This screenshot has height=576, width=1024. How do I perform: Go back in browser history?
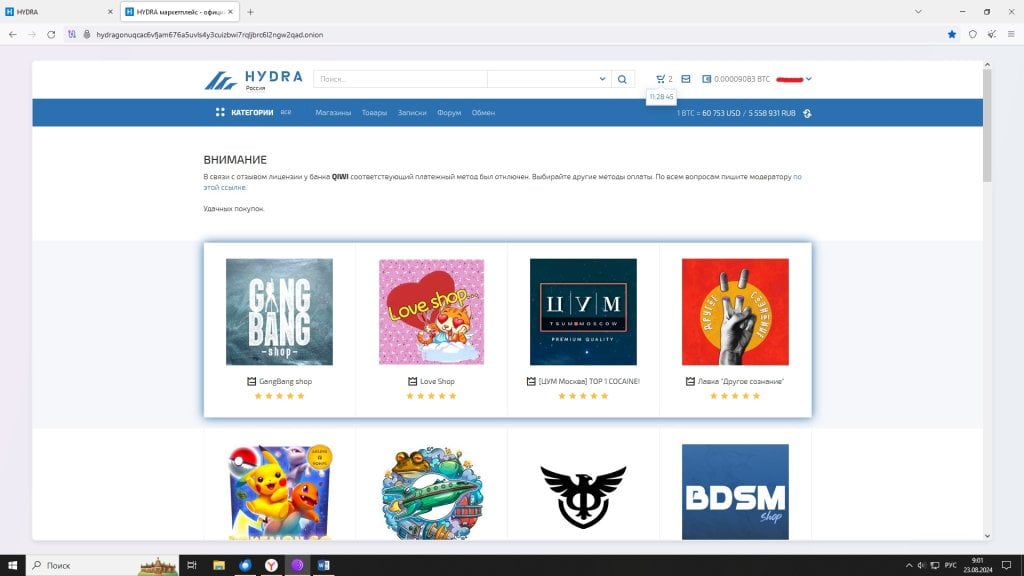pyautogui.click(x=13, y=35)
